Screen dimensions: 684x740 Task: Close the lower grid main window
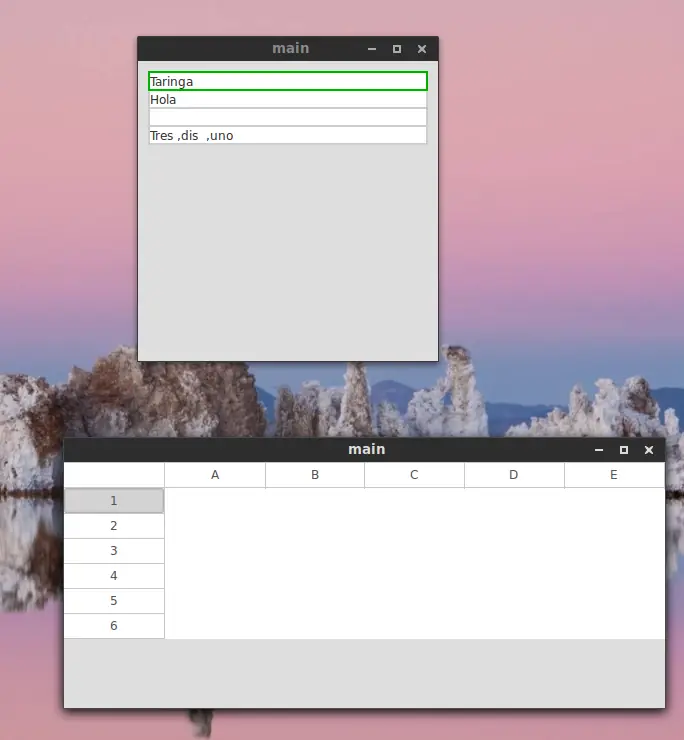tap(649, 450)
